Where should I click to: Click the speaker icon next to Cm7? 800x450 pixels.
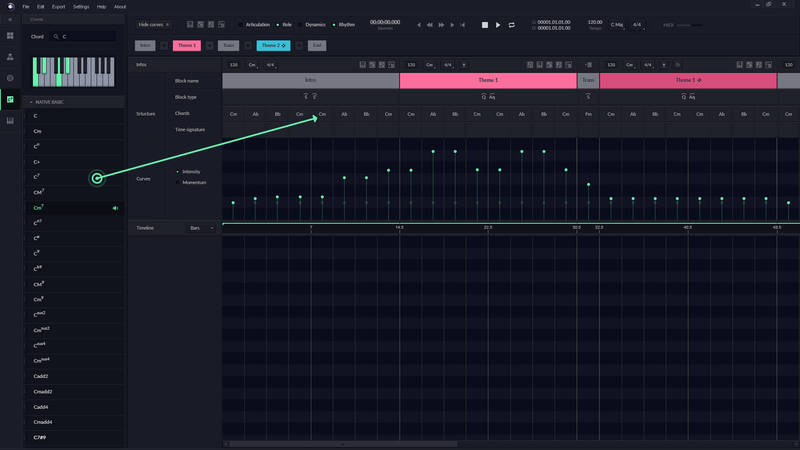point(115,208)
